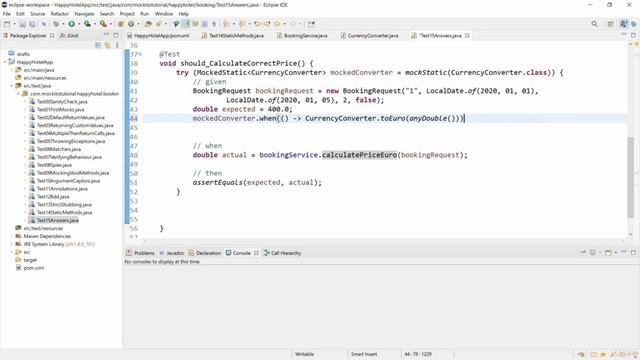Expand the src/main/java folder
The width and height of the screenshot is (640, 360).
(x=12, y=70)
